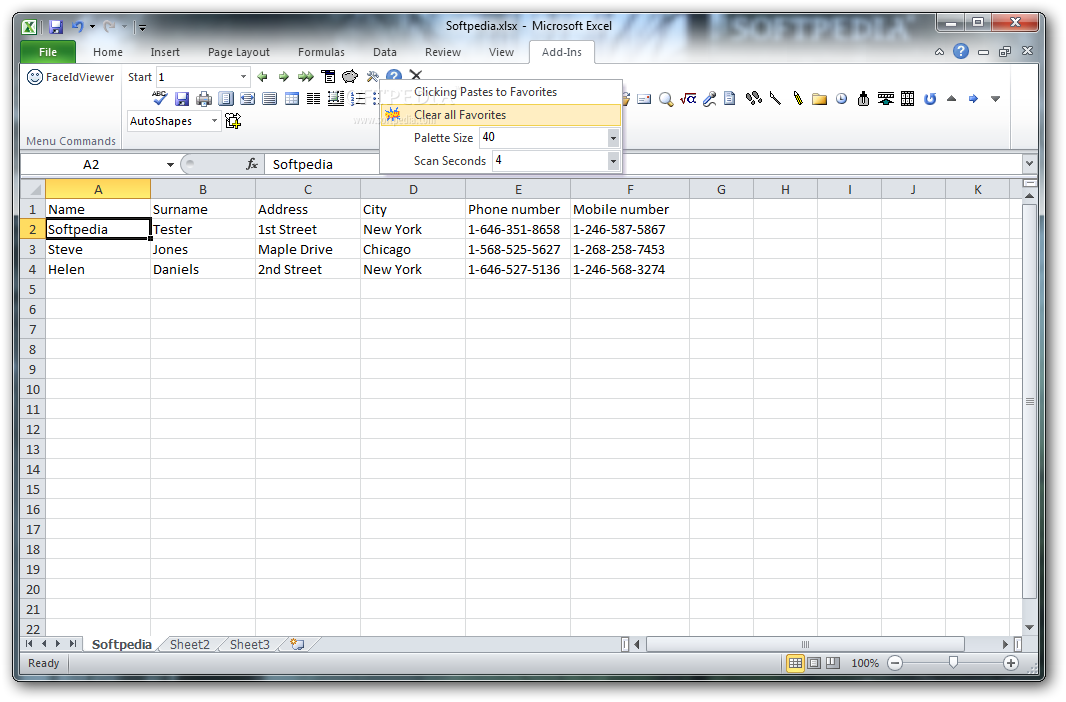Switch to Normal view in status bar
The height and width of the screenshot is (702, 1066).
[795, 663]
